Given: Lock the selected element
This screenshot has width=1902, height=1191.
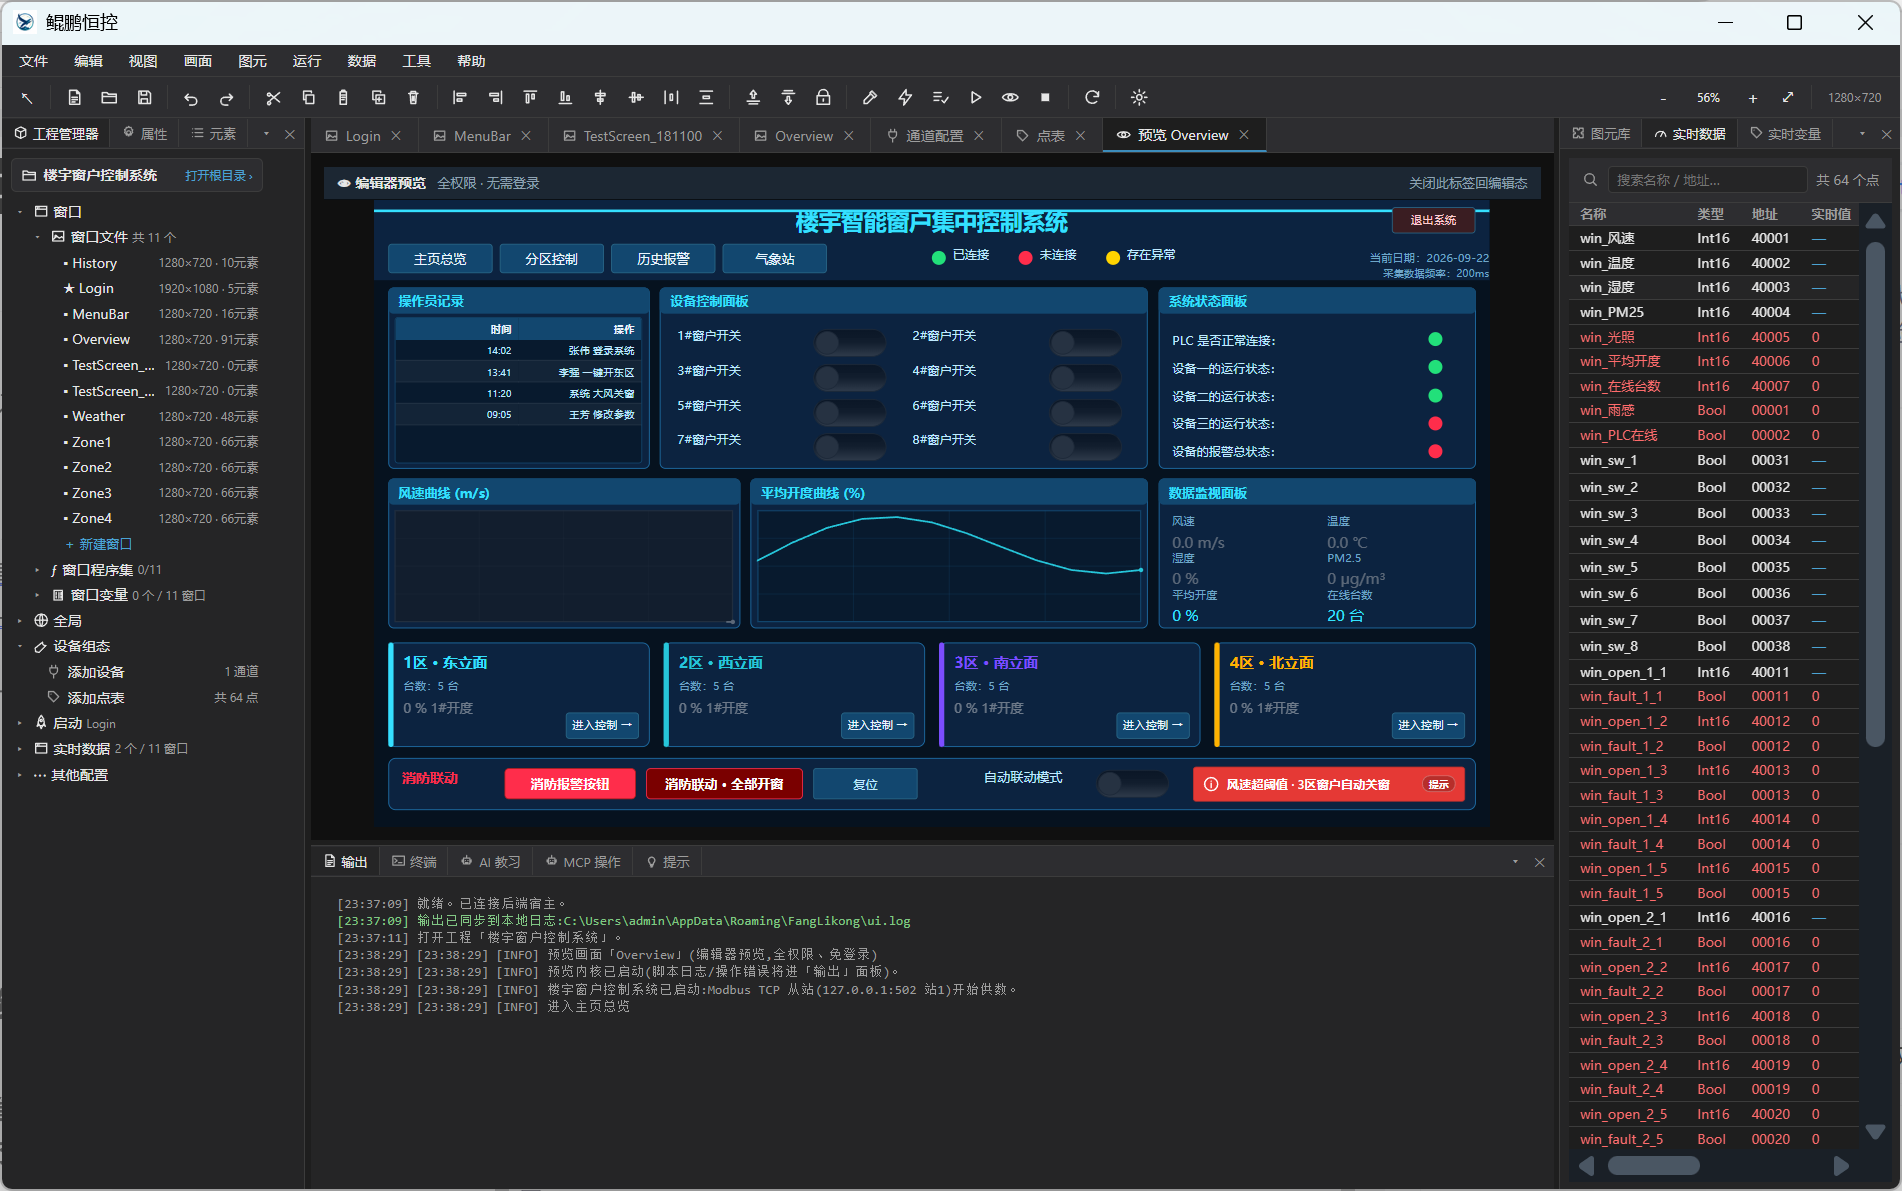Looking at the screenshot, I should click(x=823, y=98).
